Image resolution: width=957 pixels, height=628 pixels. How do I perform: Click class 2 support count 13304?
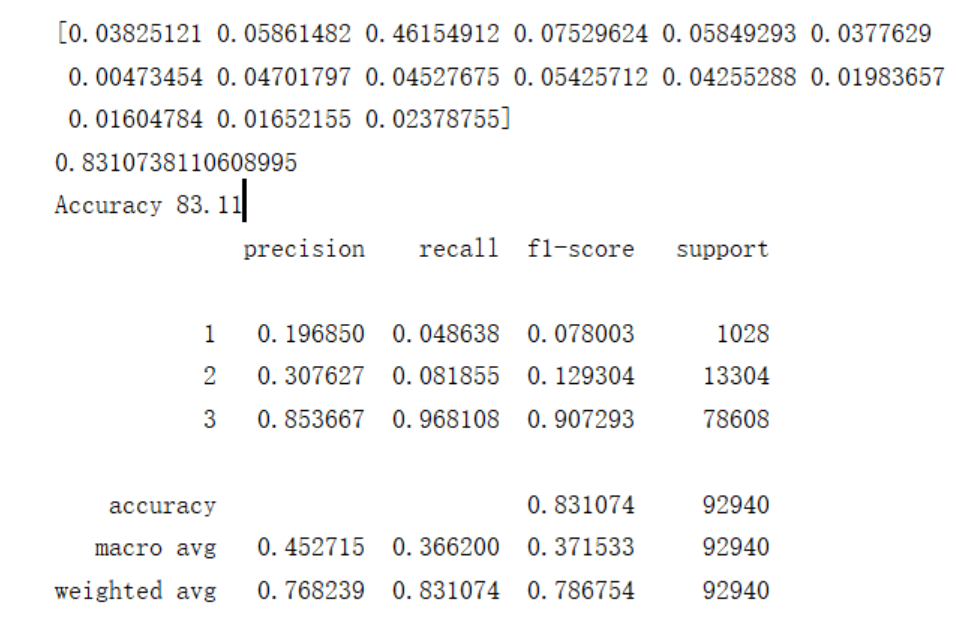[x=735, y=377]
